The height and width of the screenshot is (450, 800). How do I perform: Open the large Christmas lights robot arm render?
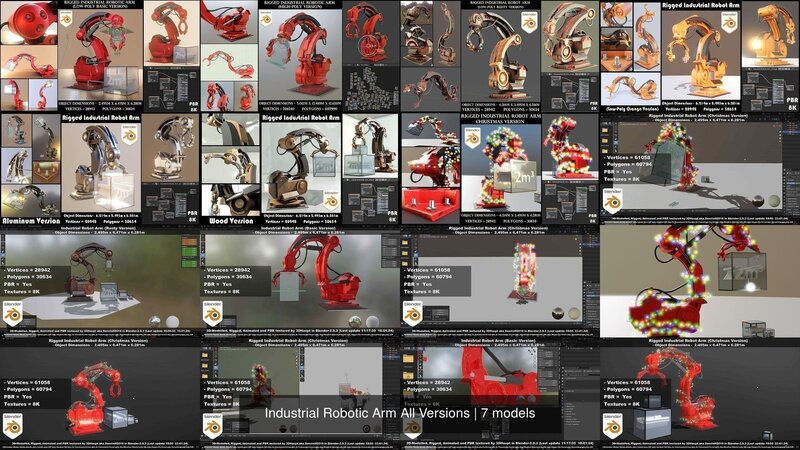coord(700,285)
